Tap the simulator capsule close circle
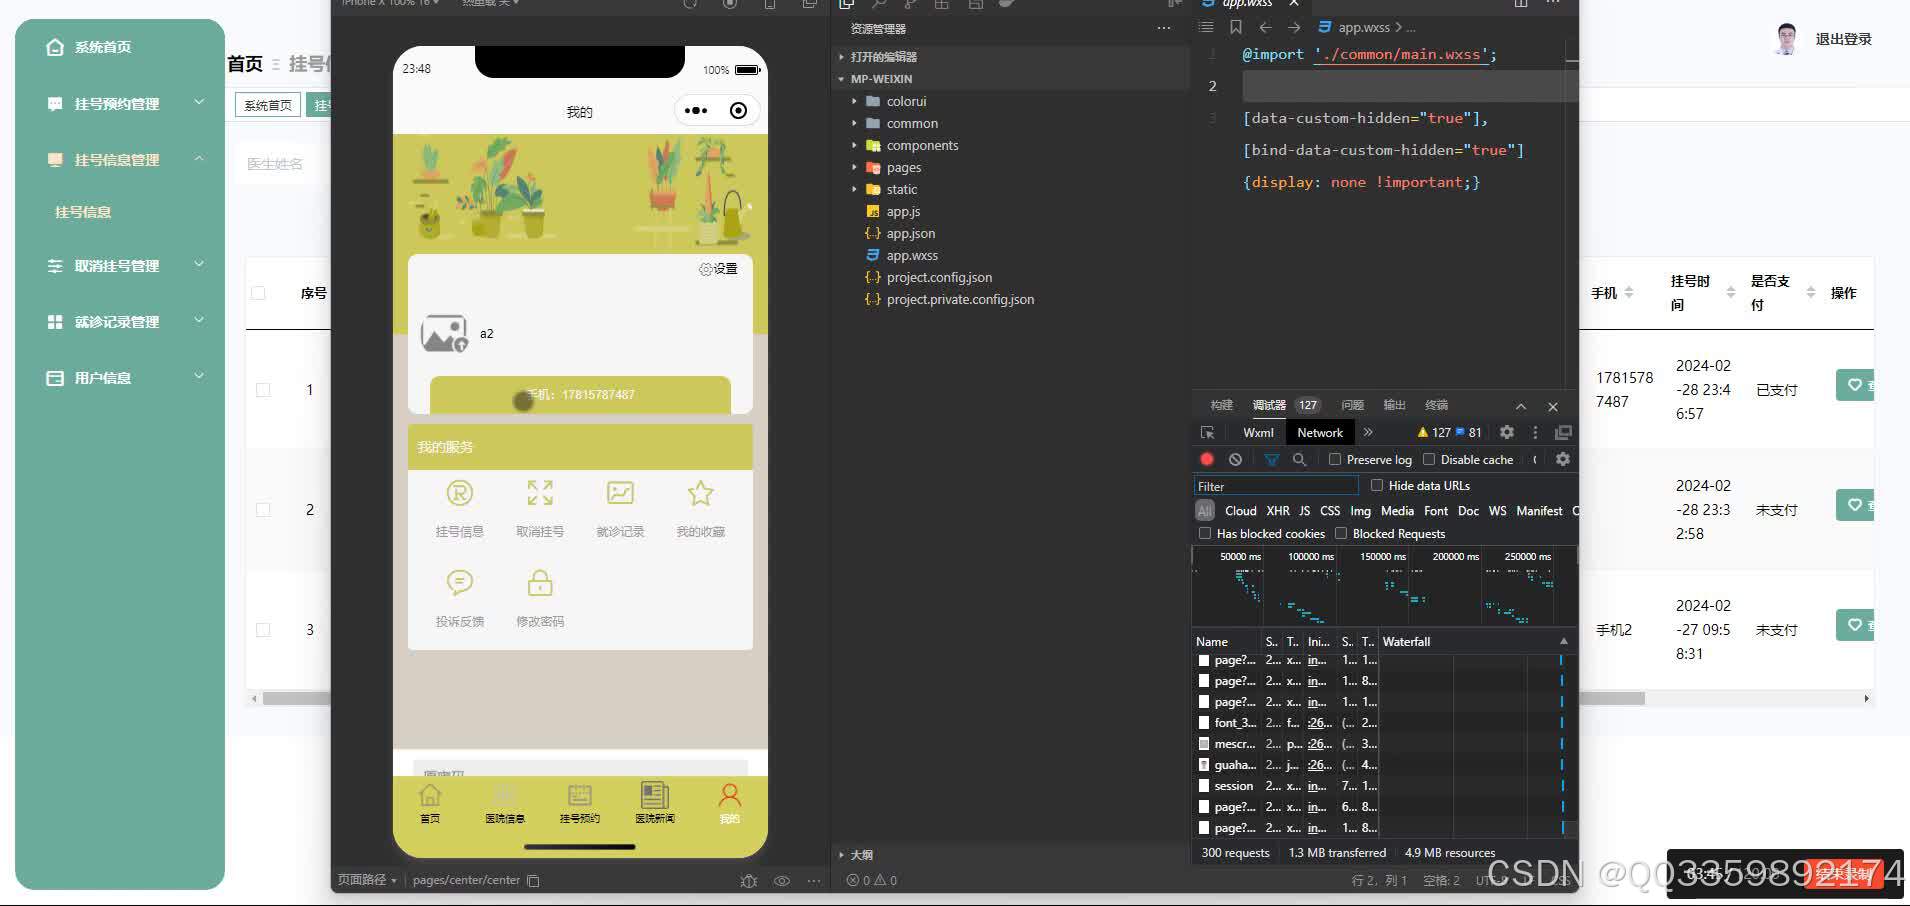1910x906 pixels. tap(738, 111)
